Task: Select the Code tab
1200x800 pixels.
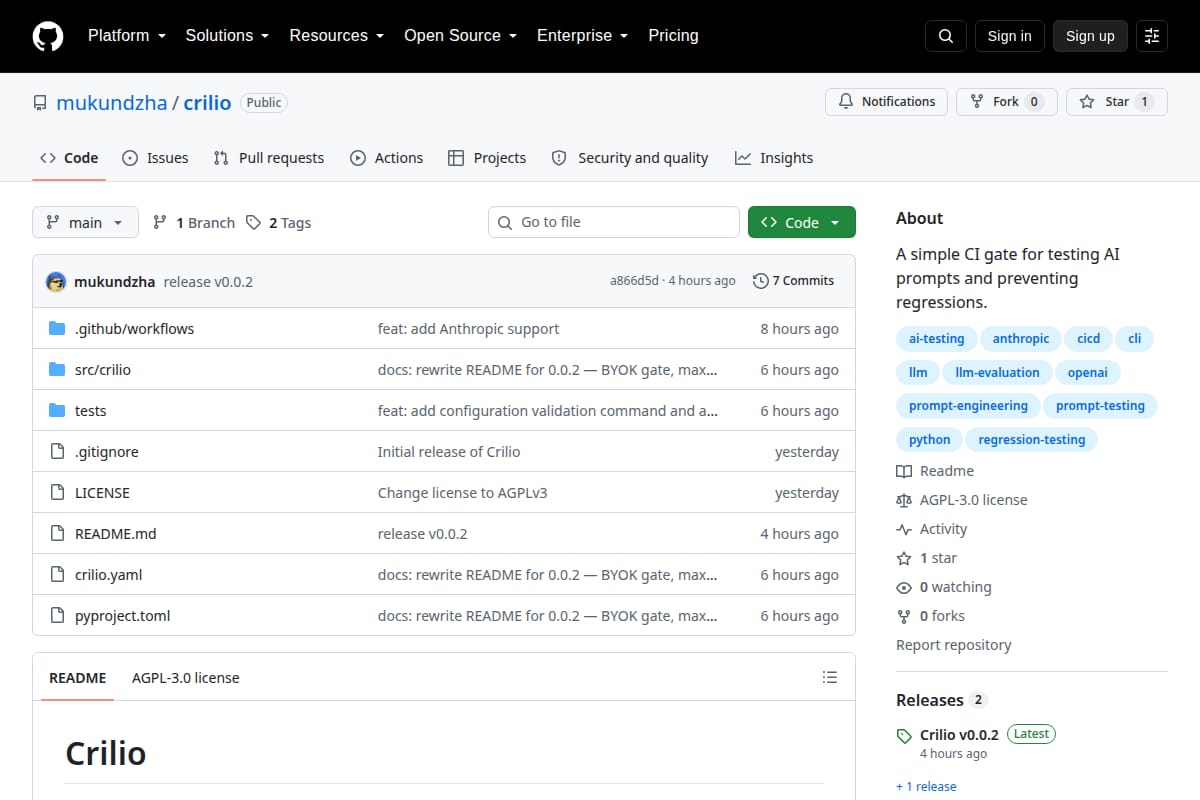Action: [x=69, y=158]
